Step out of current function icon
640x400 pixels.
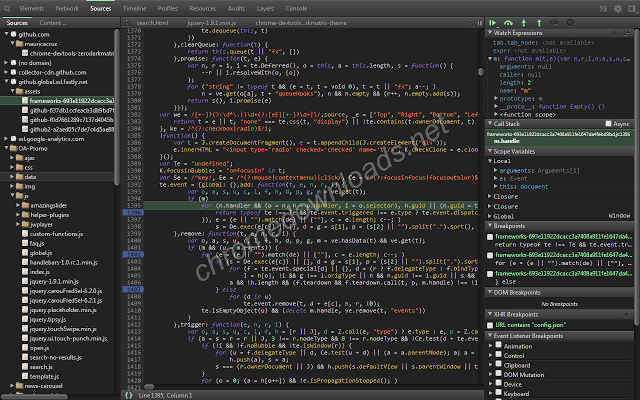pos(539,23)
